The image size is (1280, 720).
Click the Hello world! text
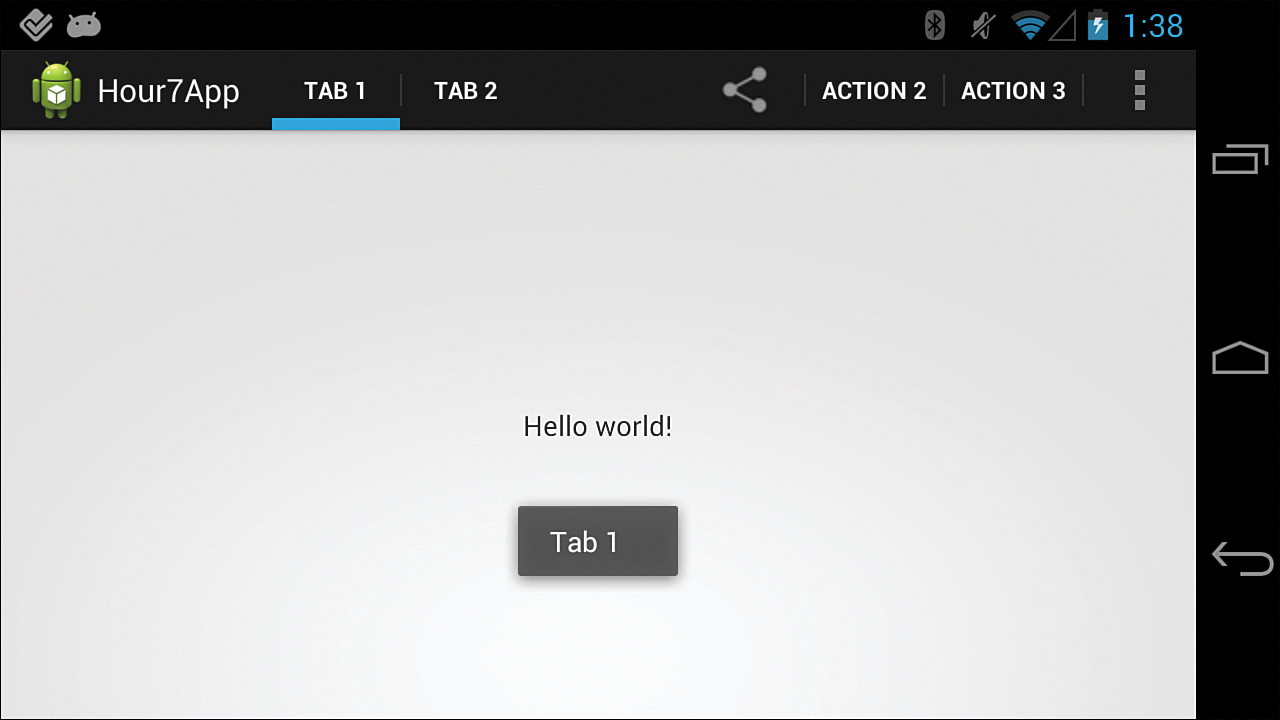598,427
